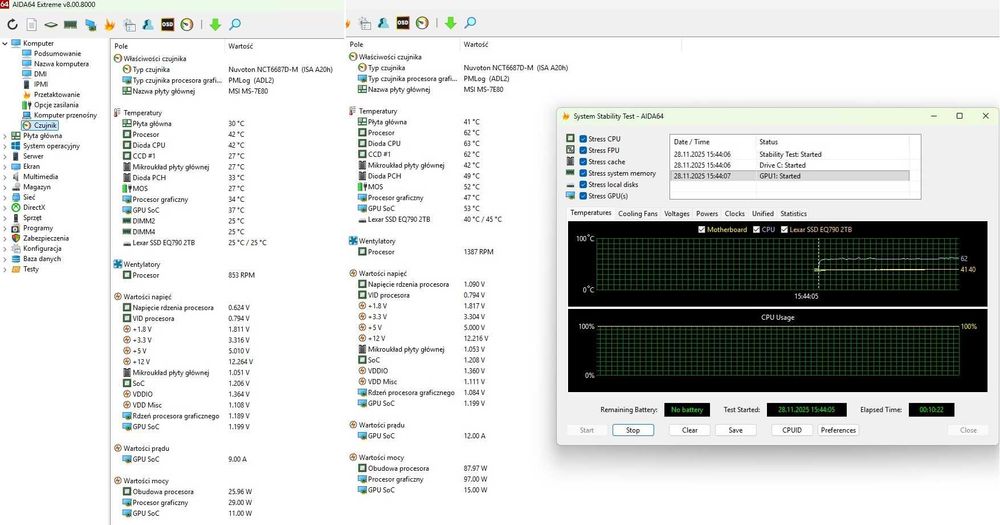1000x525 pixels.
Task: Switch to the Powers tab
Action: 707,214
